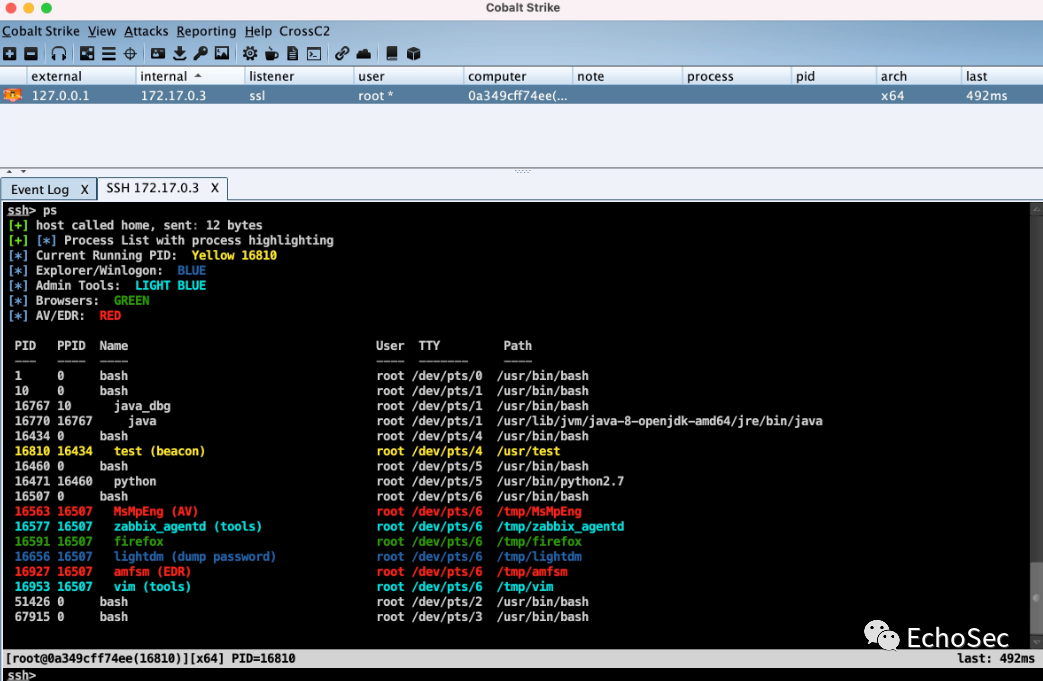The width and height of the screenshot is (1043, 681).
Task: Click the MsMpEng (AV) process line
Action: click(x=298, y=511)
